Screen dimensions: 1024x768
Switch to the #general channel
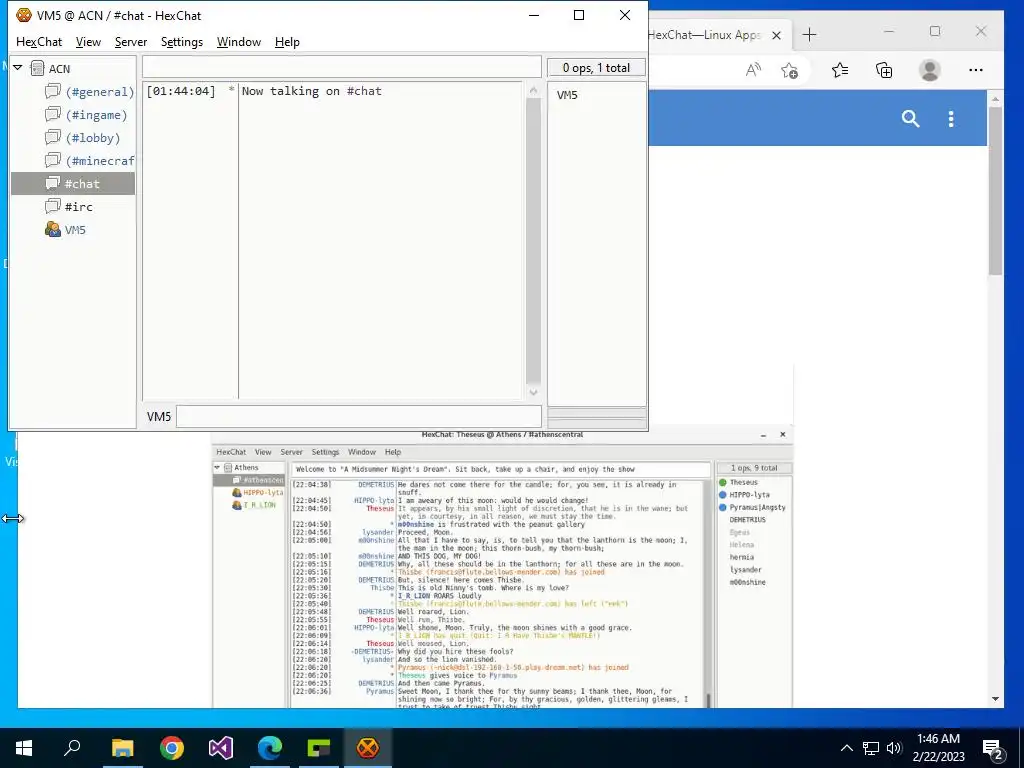99,92
